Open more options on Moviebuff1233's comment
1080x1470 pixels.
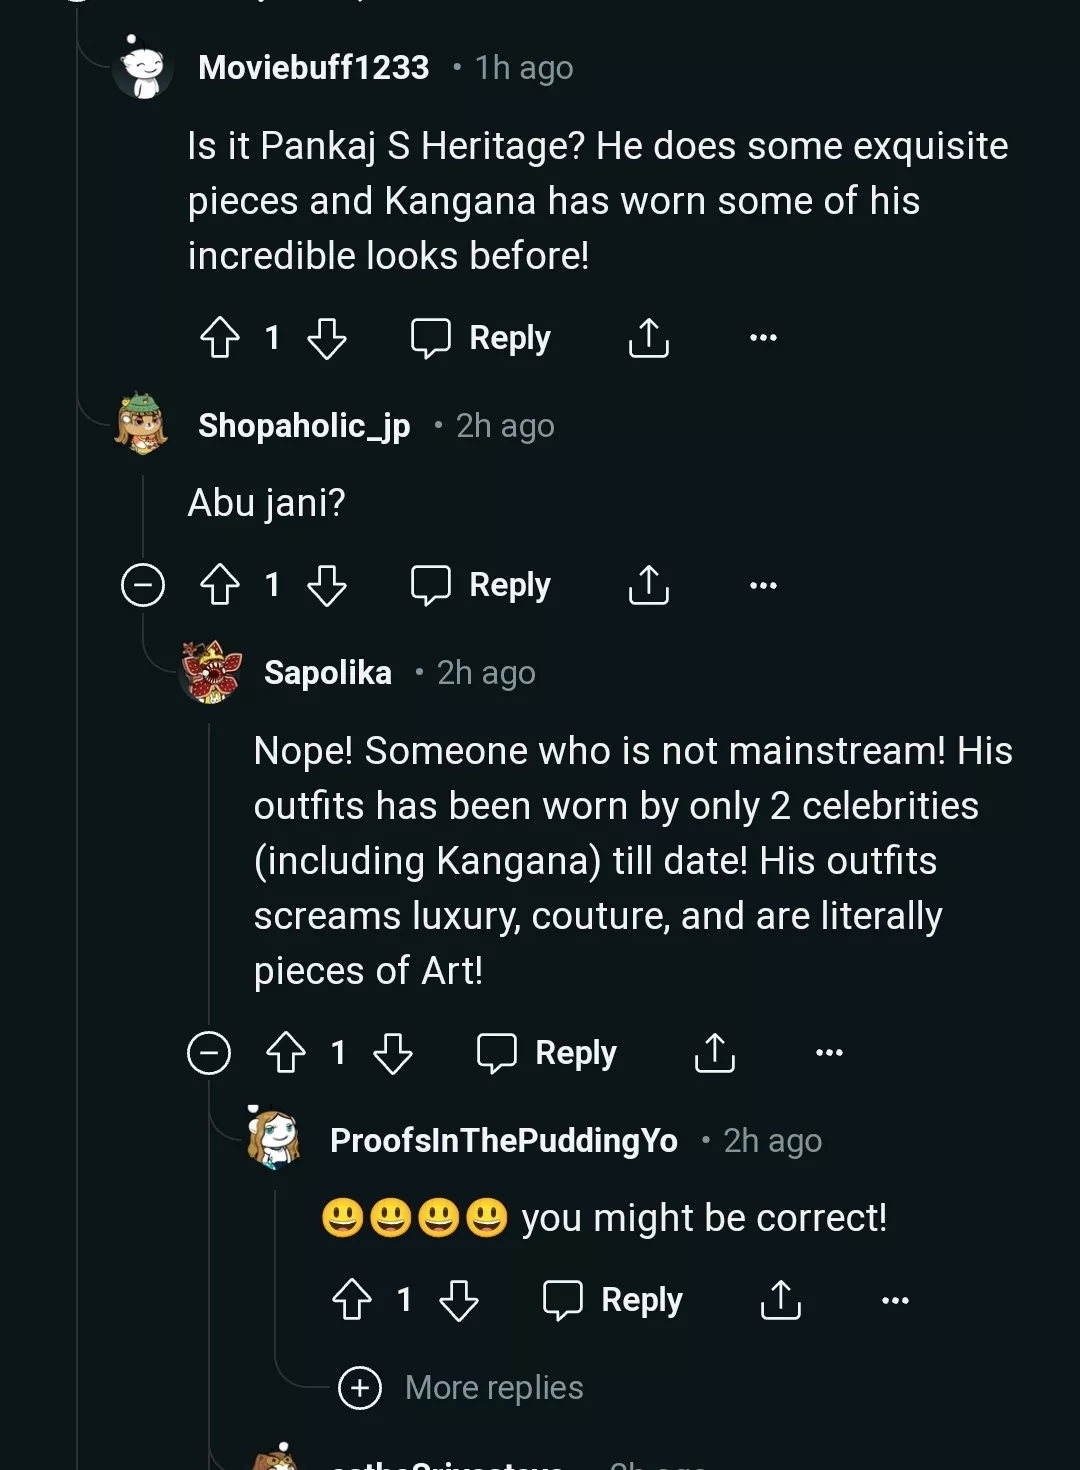pyautogui.click(x=763, y=338)
